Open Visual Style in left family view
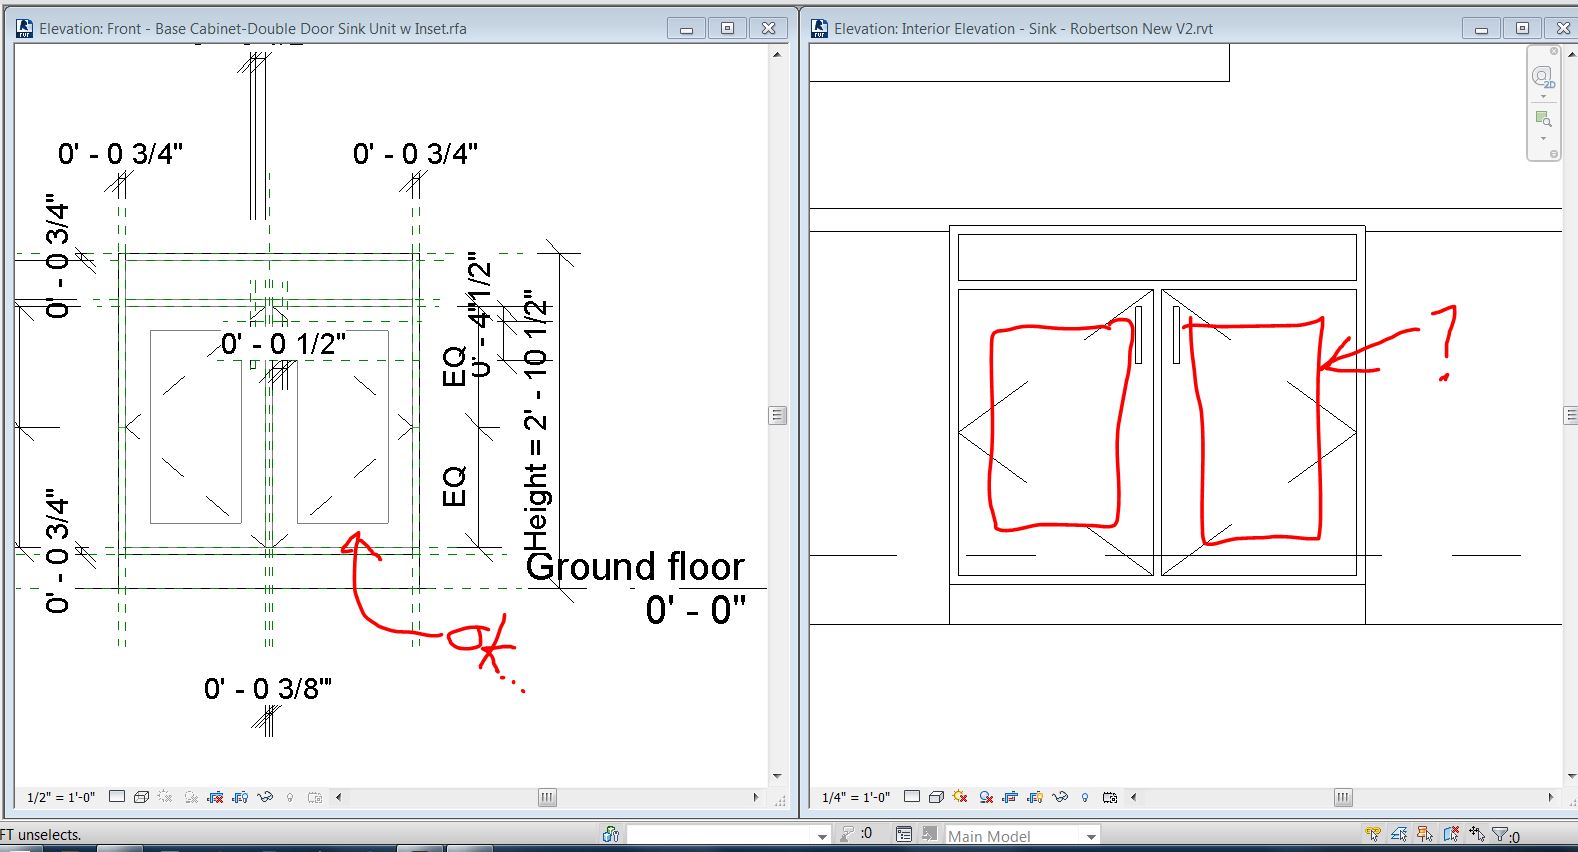This screenshot has width=1578, height=852. pos(141,797)
